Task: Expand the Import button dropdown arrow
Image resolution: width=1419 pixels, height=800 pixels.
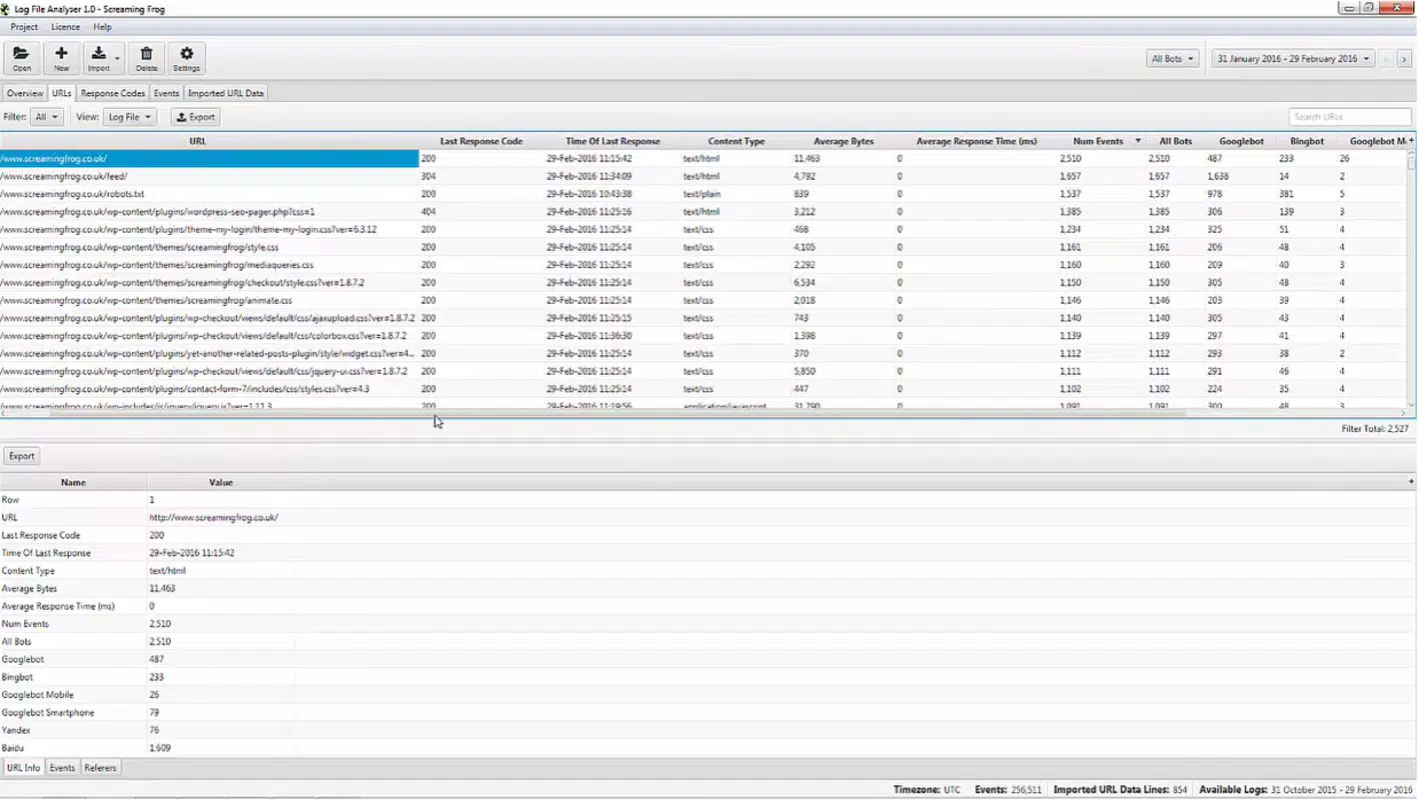Action: [118, 59]
